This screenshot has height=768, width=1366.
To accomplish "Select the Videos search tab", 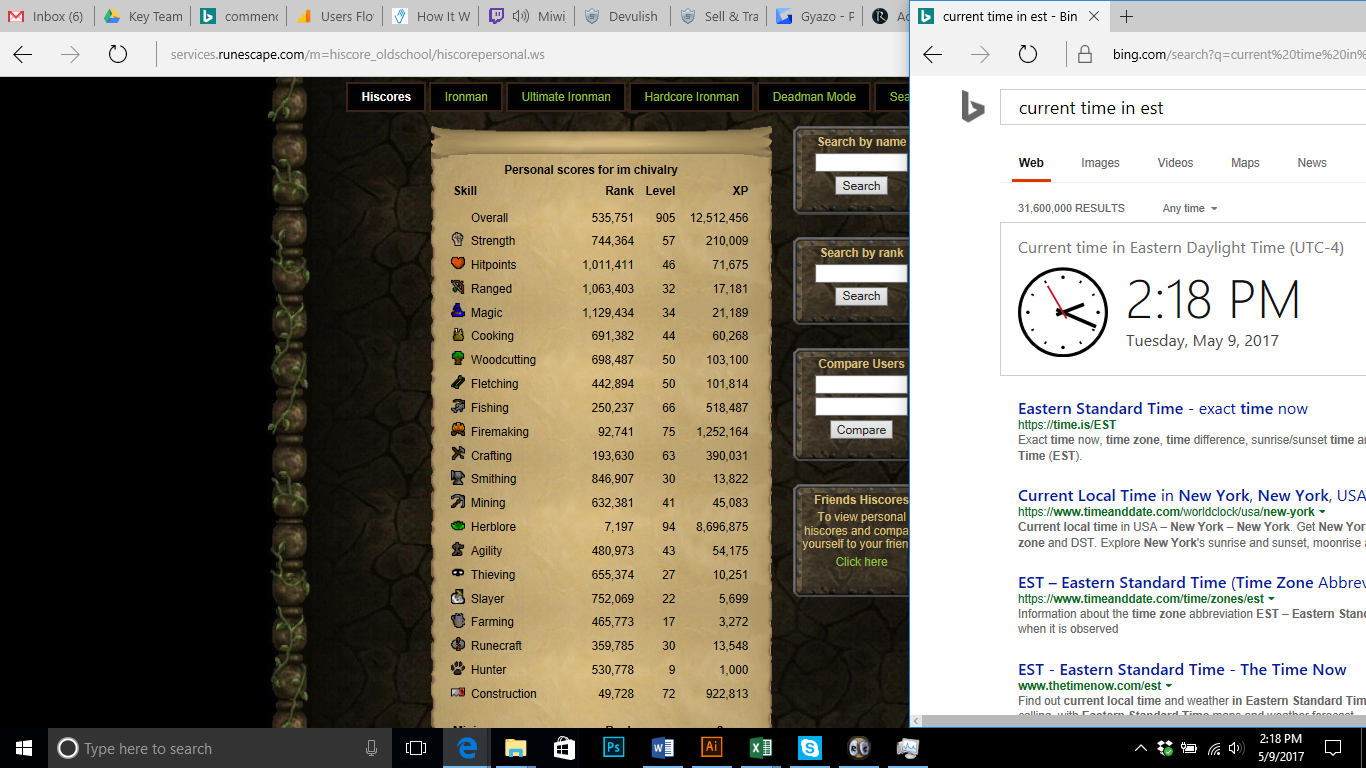I will coord(1175,163).
